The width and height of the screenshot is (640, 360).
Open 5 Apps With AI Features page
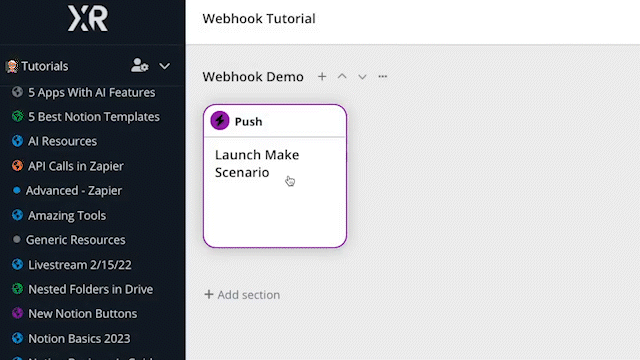point(91,93)
